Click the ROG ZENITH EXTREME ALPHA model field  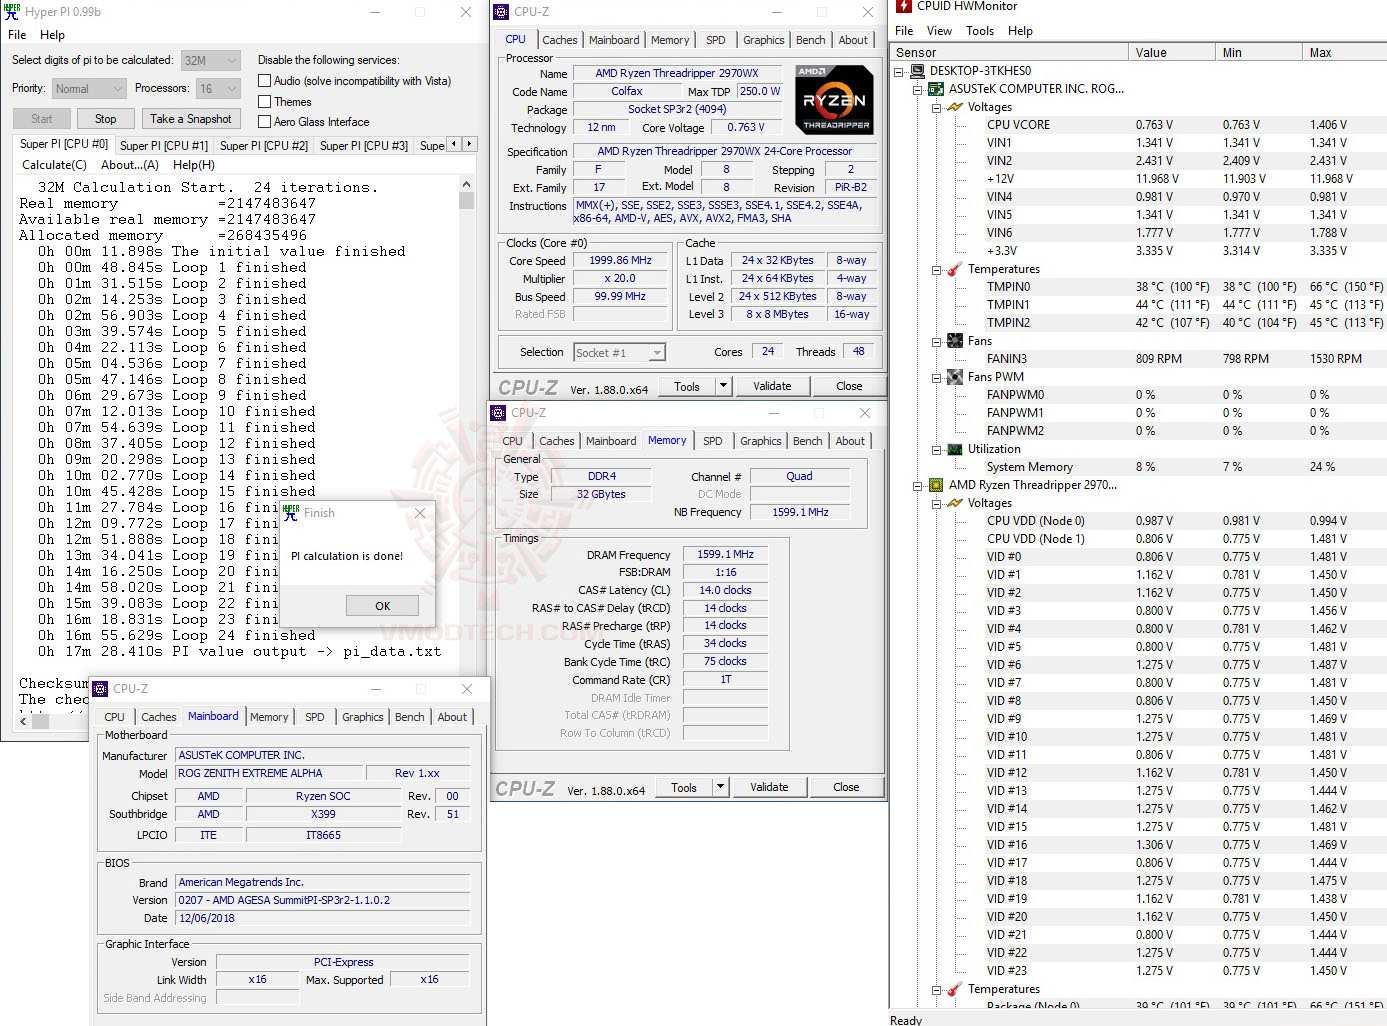tap(269, 773)
